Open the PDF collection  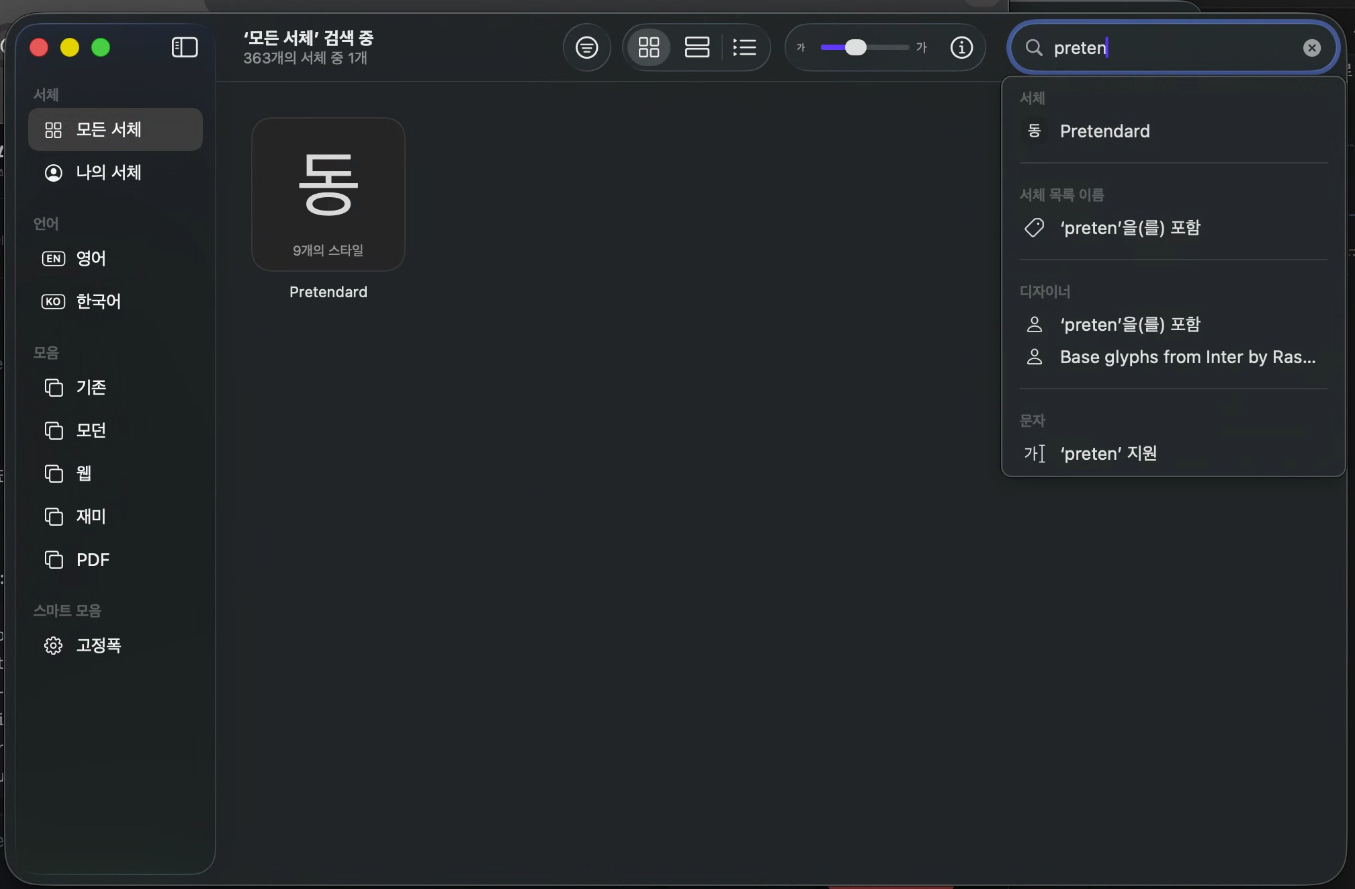(90, 559)
